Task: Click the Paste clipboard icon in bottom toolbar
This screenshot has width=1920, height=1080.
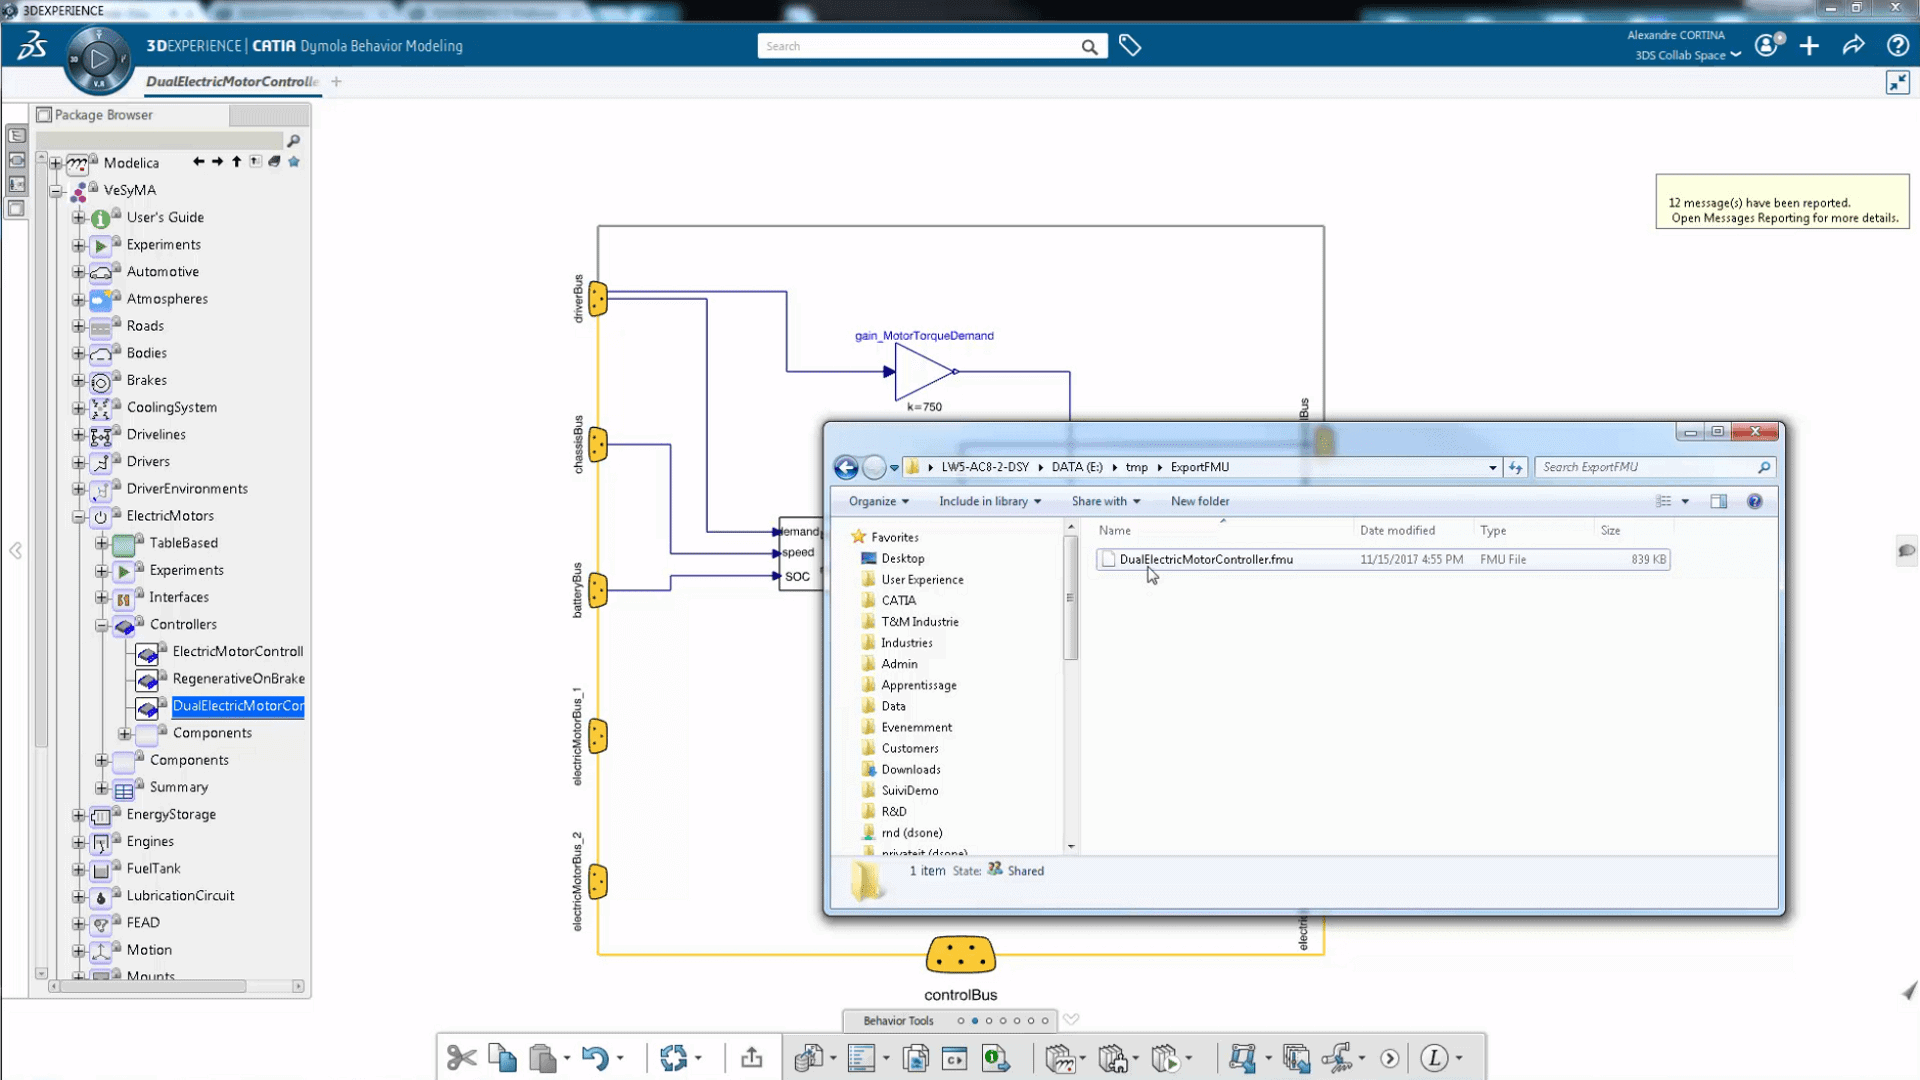Action: [x=543, y=1058]
